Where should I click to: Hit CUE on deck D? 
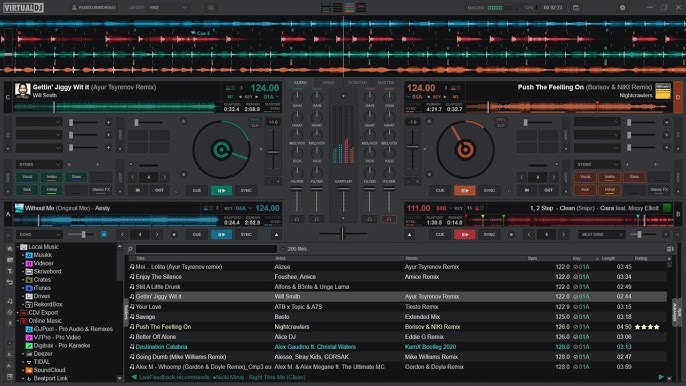pyautogui.click(x=440, y=190)
